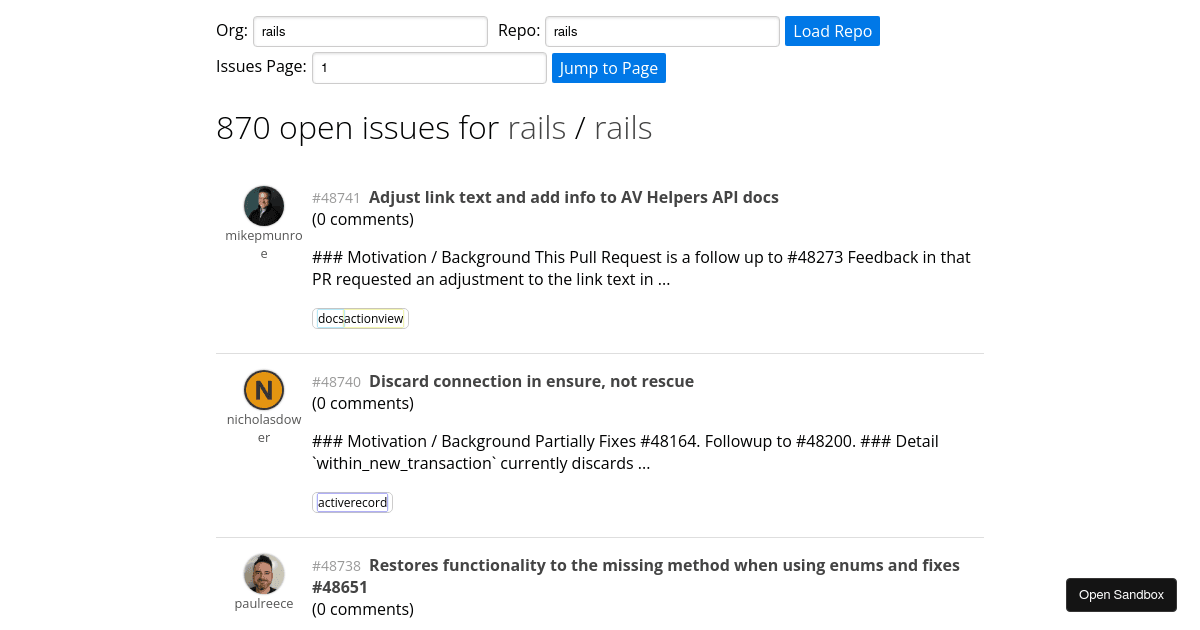Click the Issues Page number input
This screenshot has height=630, width=1200.
[x=429, y=68]
